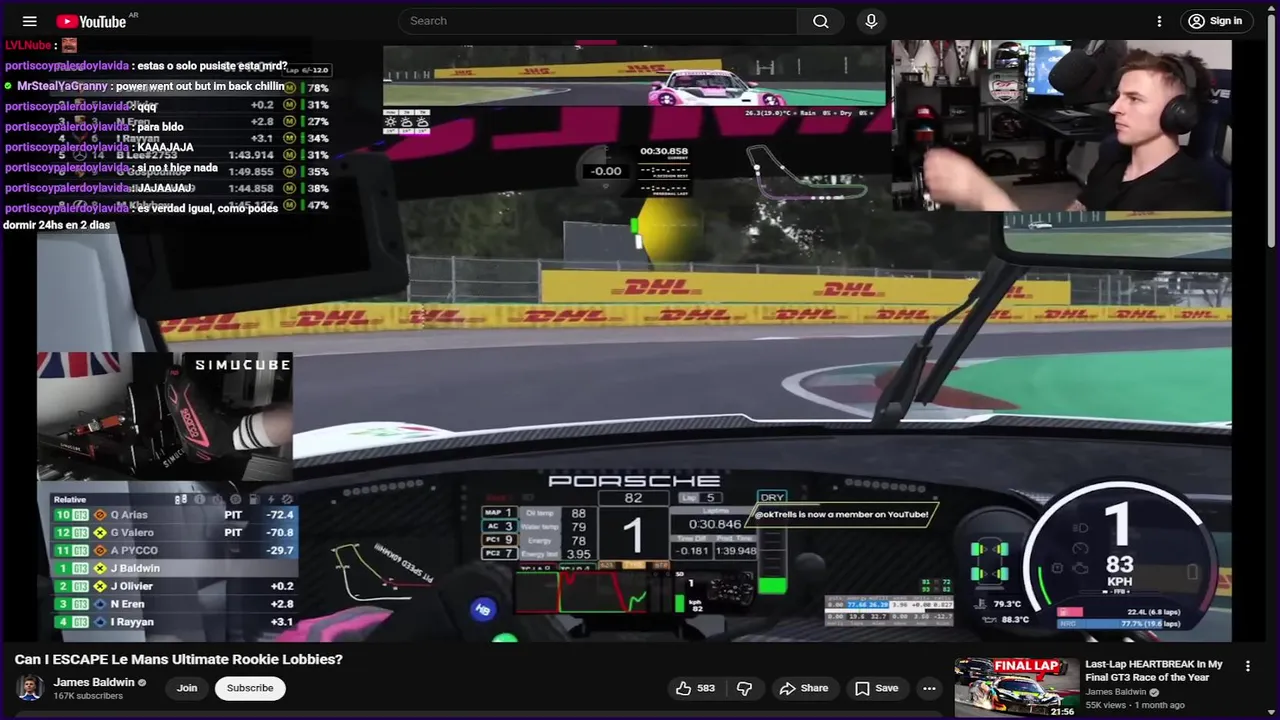
Task: Open the Last-Lap HEARTBREAK video thumbnail
Action: point(1016,687)
